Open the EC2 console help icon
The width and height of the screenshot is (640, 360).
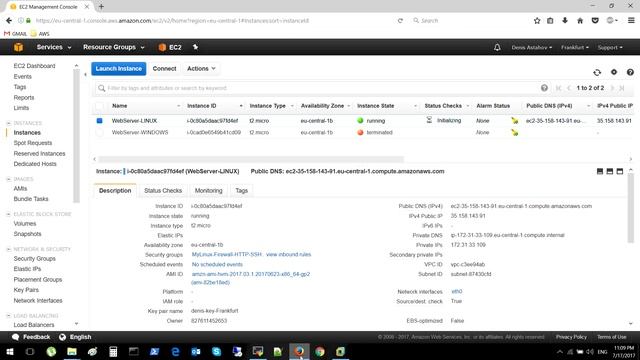click(x=630, y=72)
